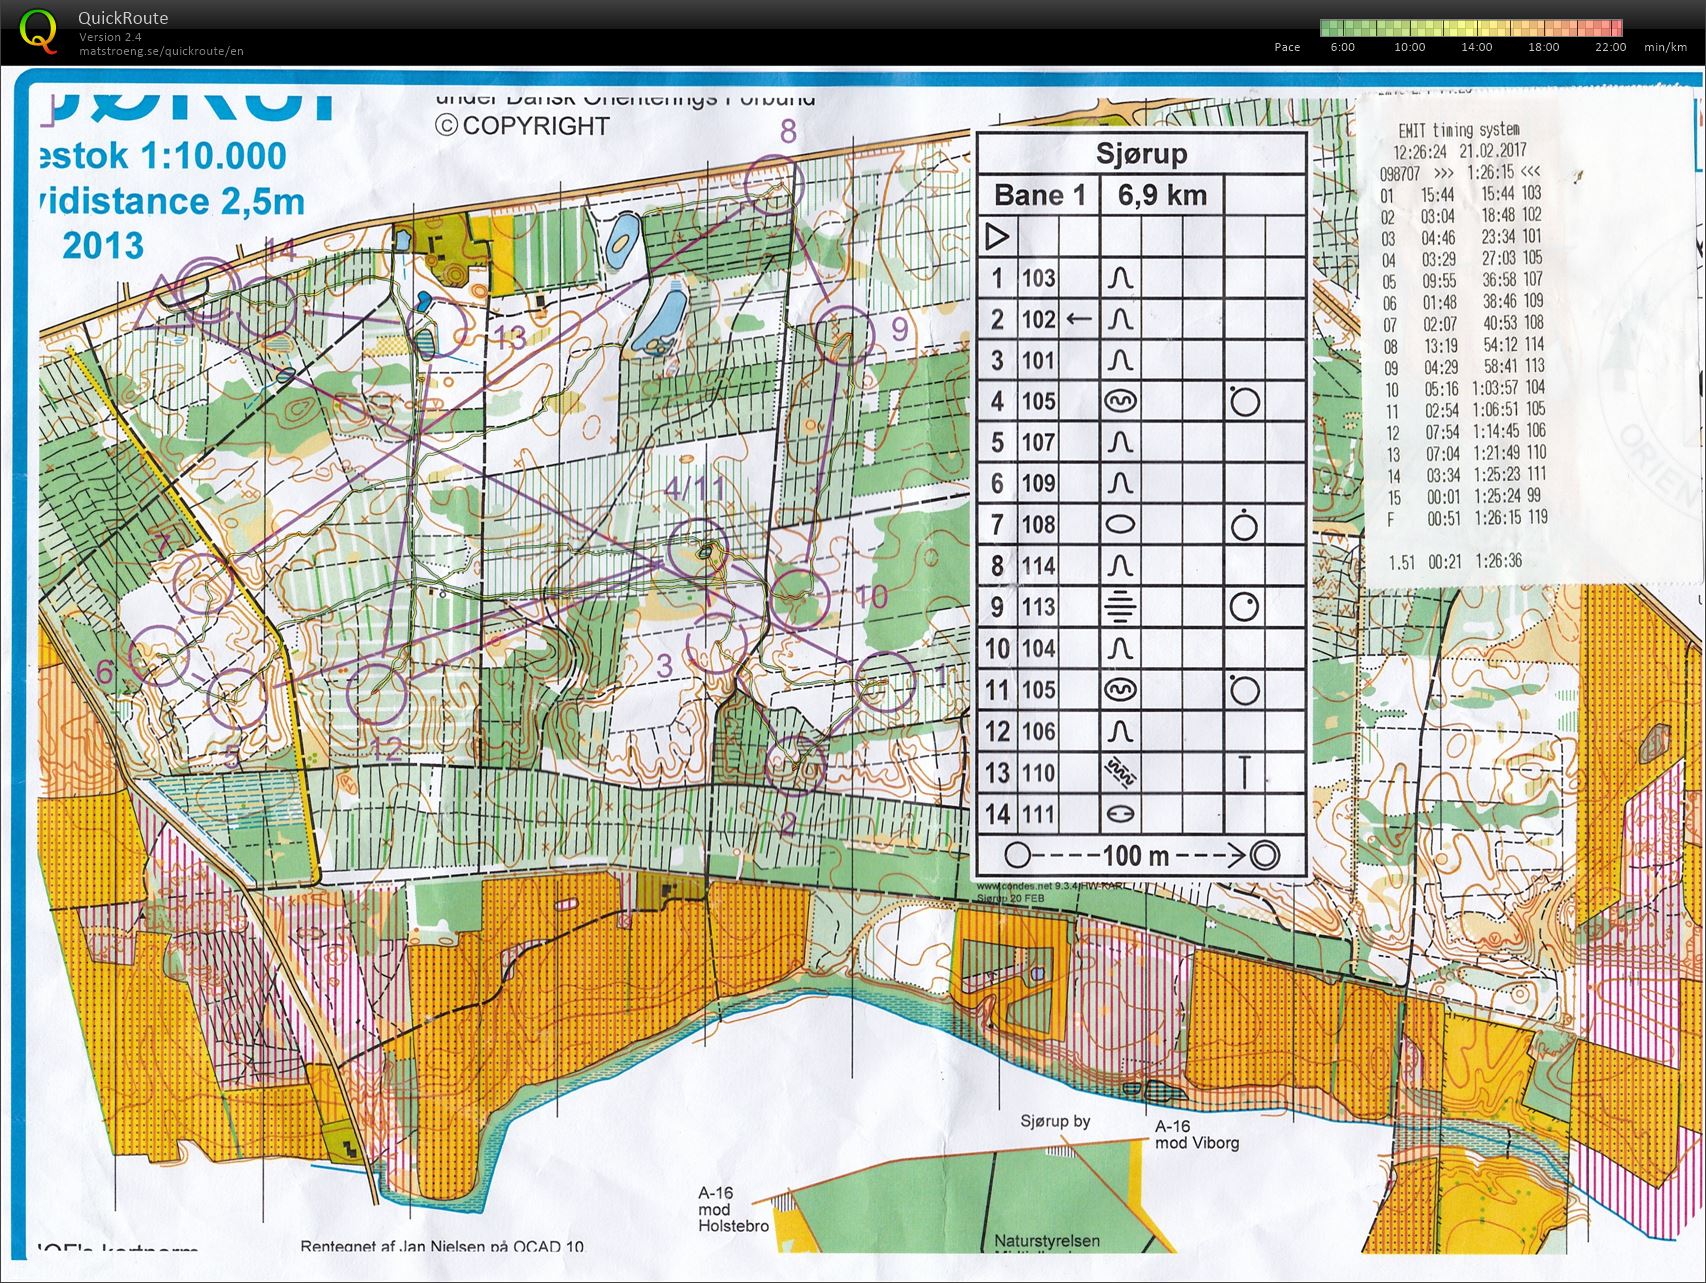1706x1283 pixels.
Task: Click the '100 m' finish run-in label
Action: (1135, 855)
